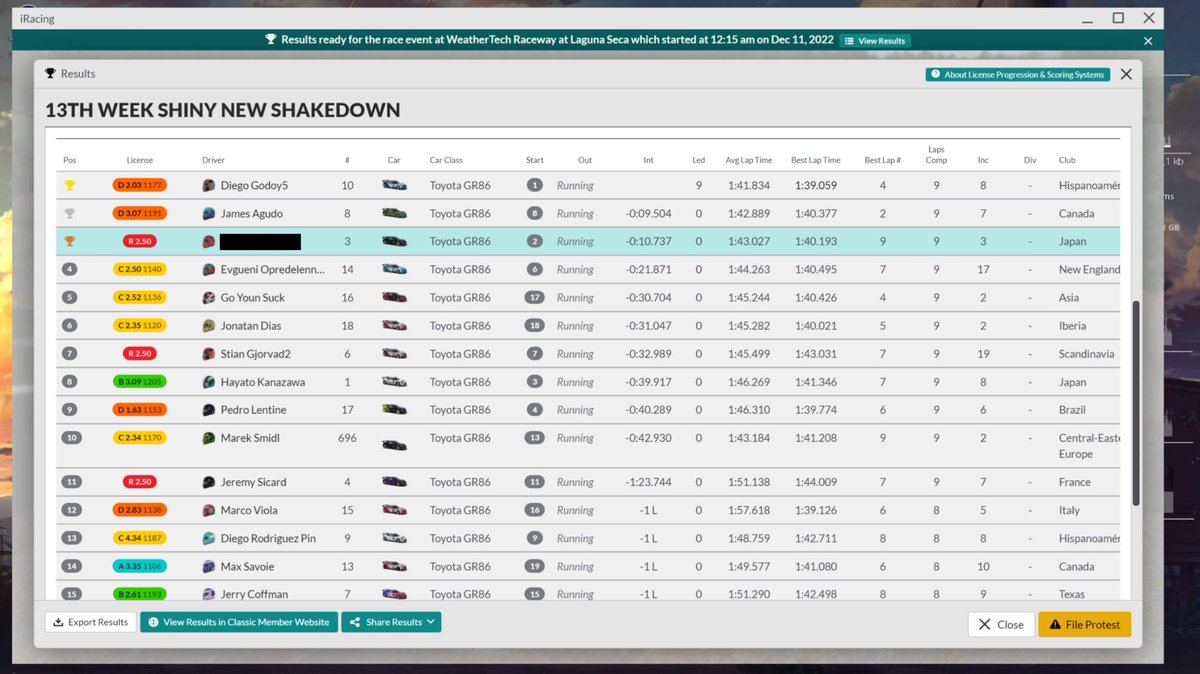This screenshot has height=674, width=1200.
Task: Click View Results in top banner
Action: pyautogui.click(x=875, y=41)
